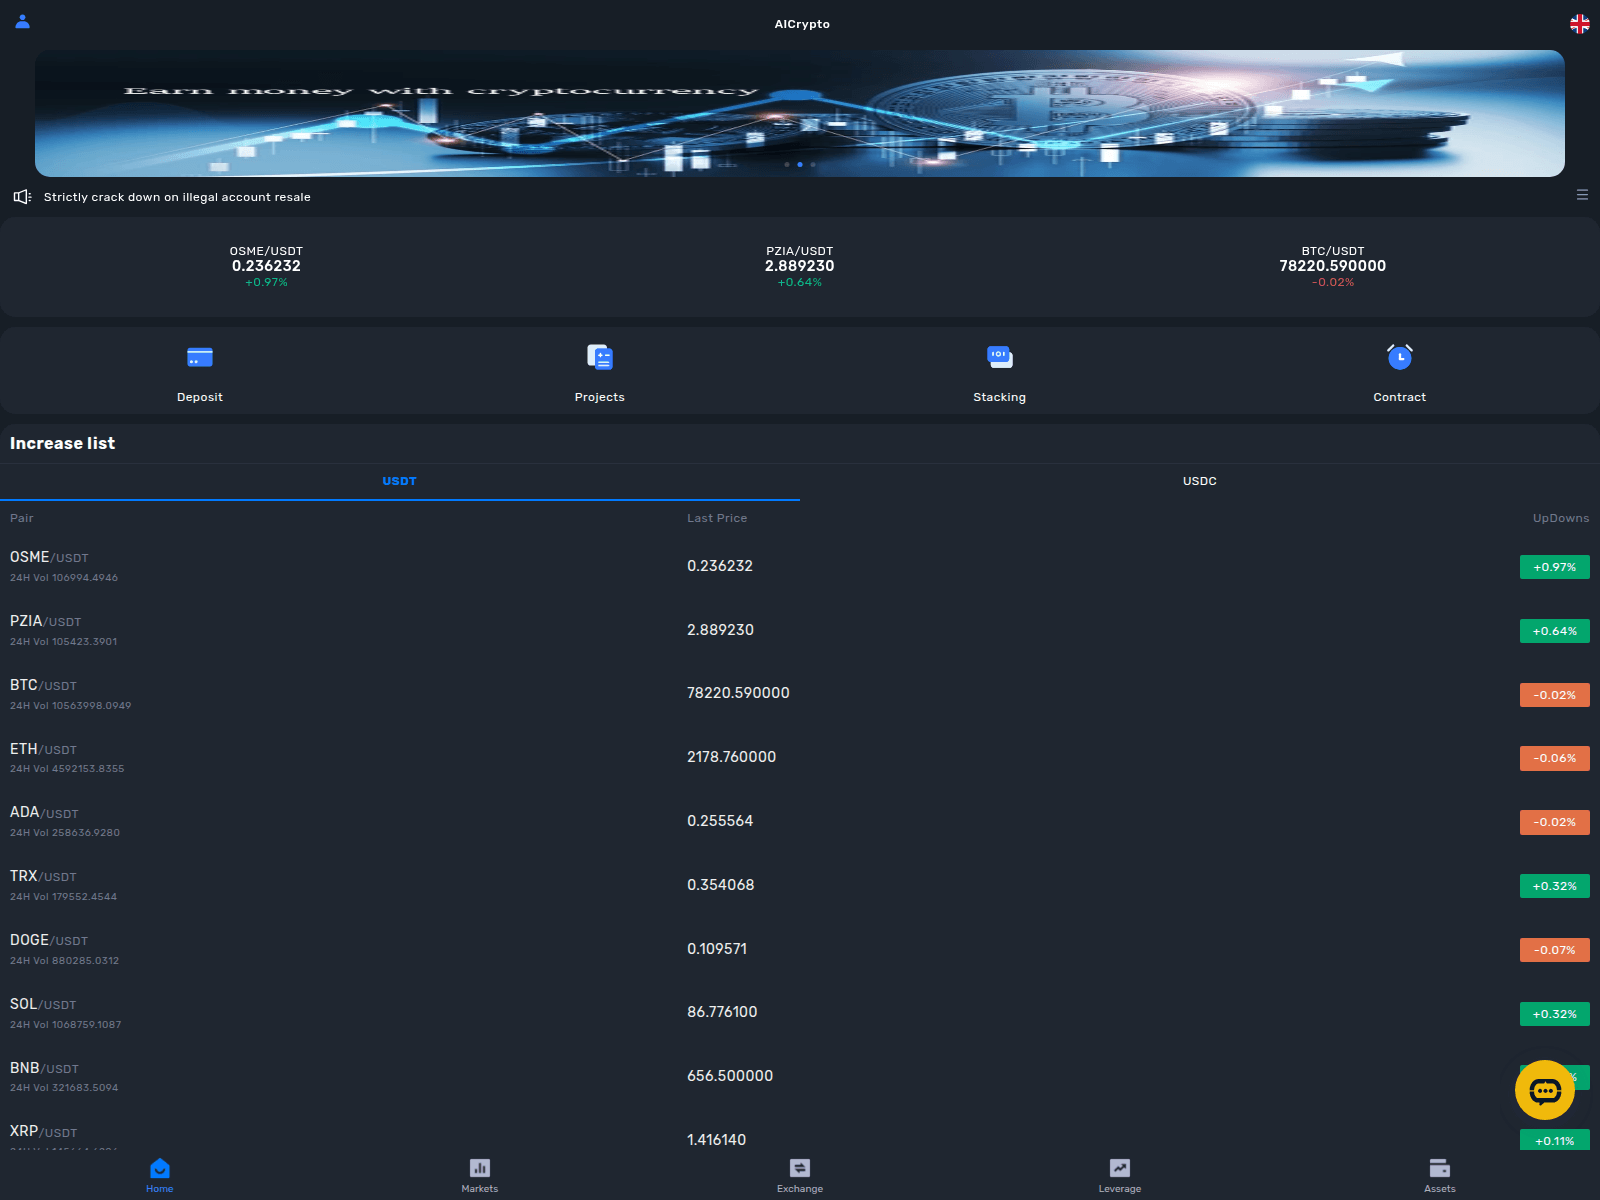Open the DOGE/USDT pair row
Screen dimensions: 1600x1200
click(800, 950)
